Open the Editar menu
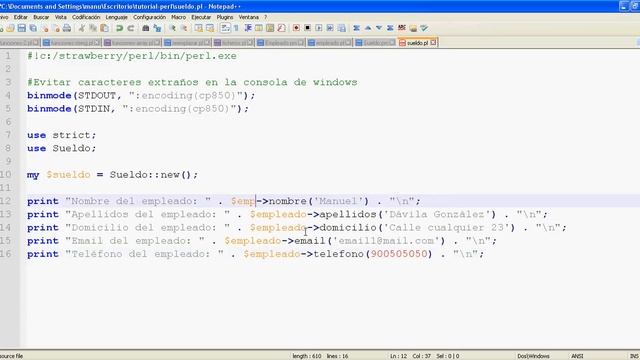Image resolution: width=640 pixels, height=360 pixels. click(20, 17)
